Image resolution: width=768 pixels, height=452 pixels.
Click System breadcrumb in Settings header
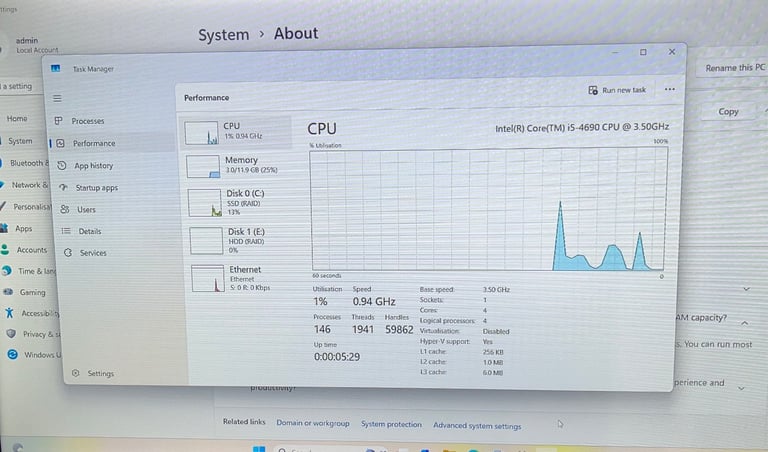[x=223, y=35]
